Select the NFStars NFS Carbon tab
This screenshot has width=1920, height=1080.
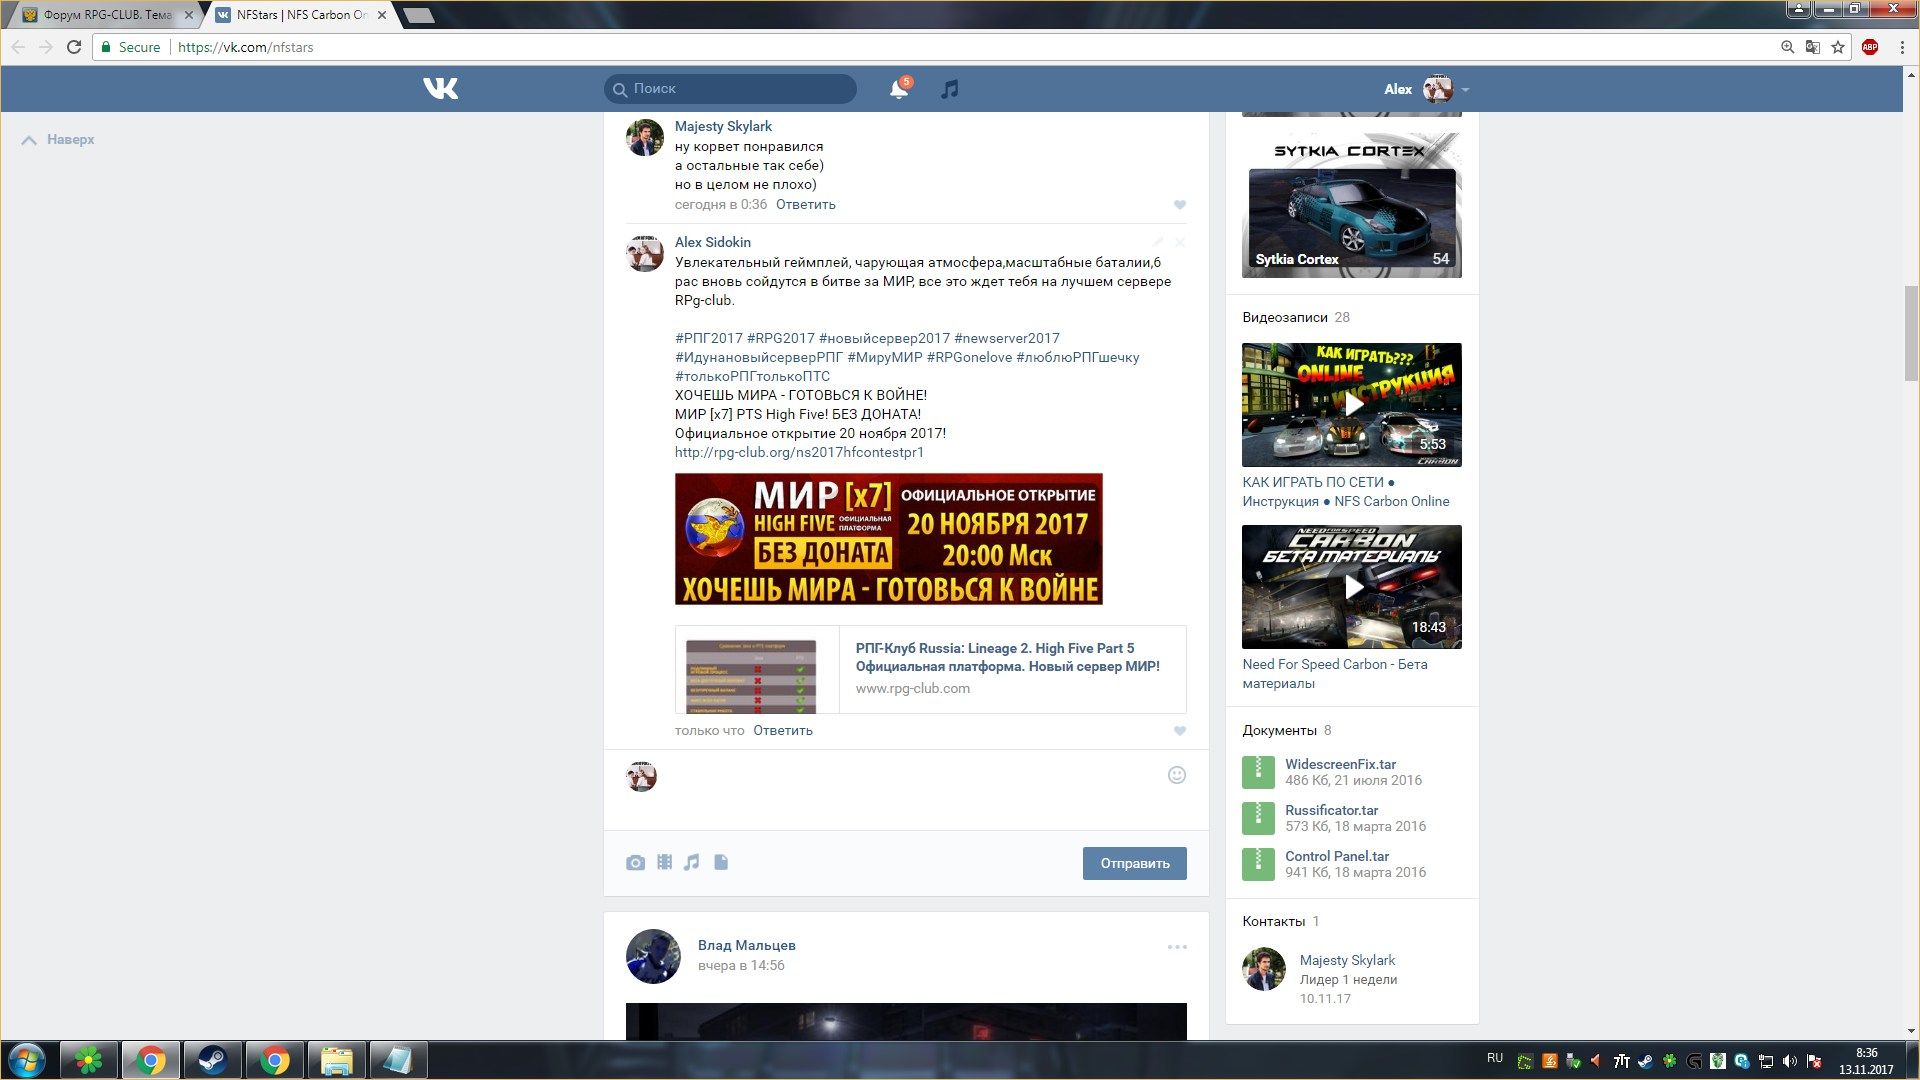click(300, 15)
